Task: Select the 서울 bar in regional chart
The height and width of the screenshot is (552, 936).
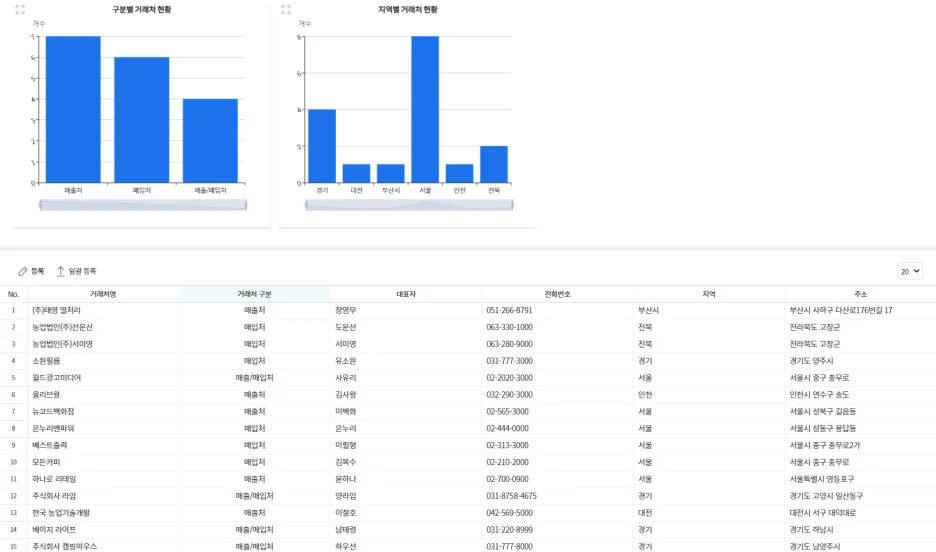Action: [425, 110]
